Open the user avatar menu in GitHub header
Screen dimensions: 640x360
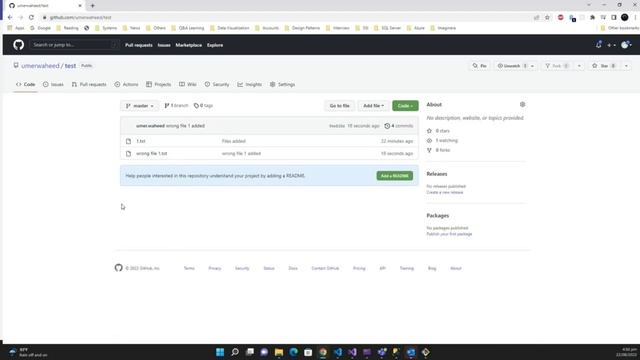click(626, 45)
